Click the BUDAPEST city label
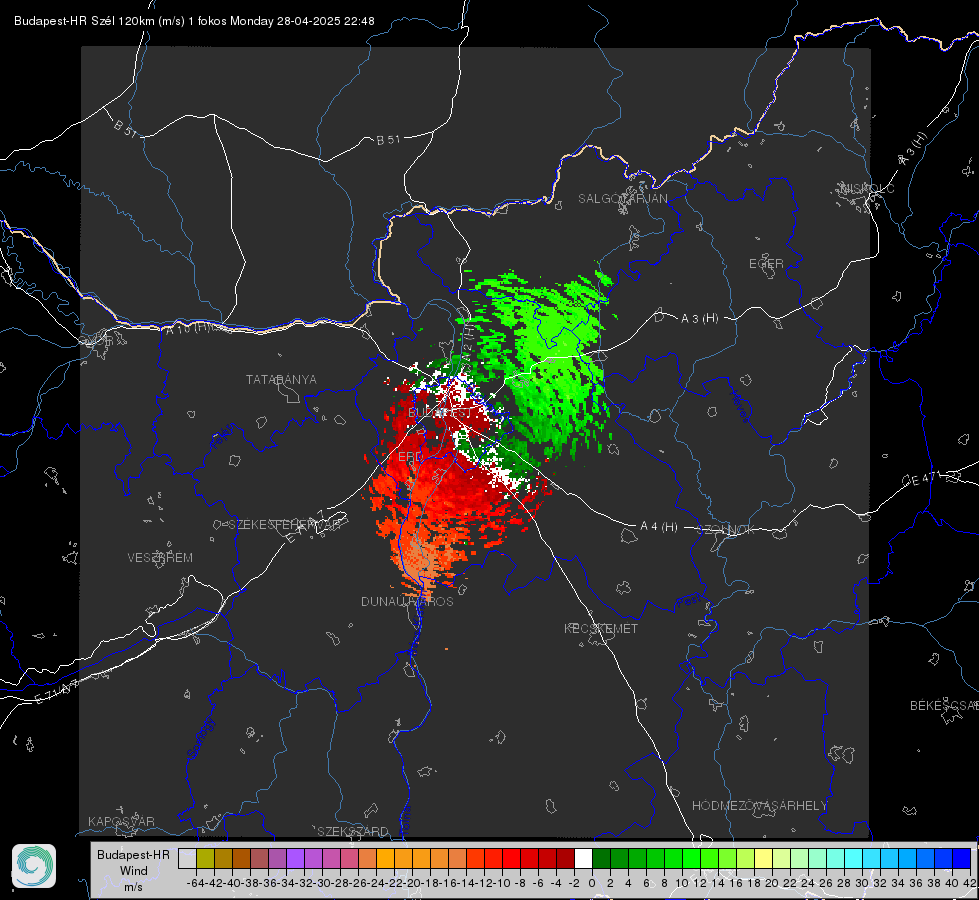The image size is (979, 900). click(439, 413)
